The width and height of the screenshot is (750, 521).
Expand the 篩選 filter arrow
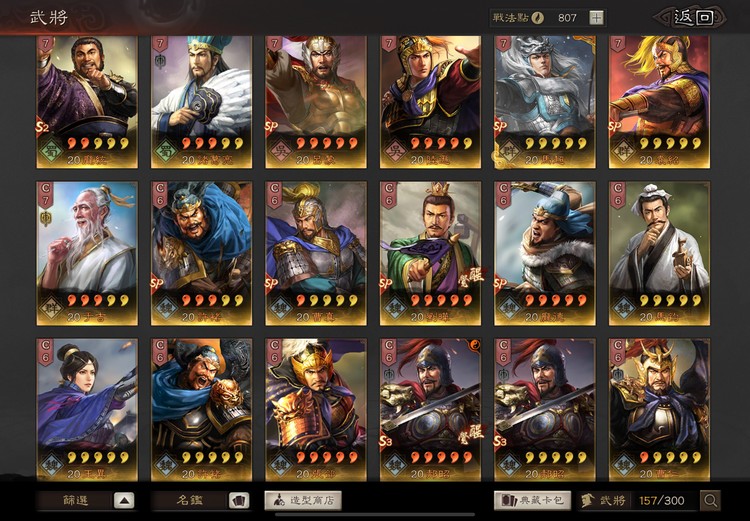[124, 500]
